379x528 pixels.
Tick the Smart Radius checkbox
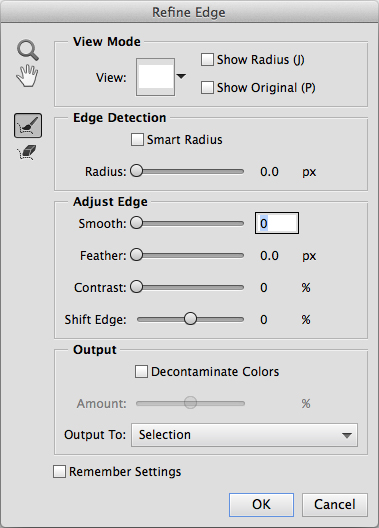pyautogui.click(x=137, y=139)
